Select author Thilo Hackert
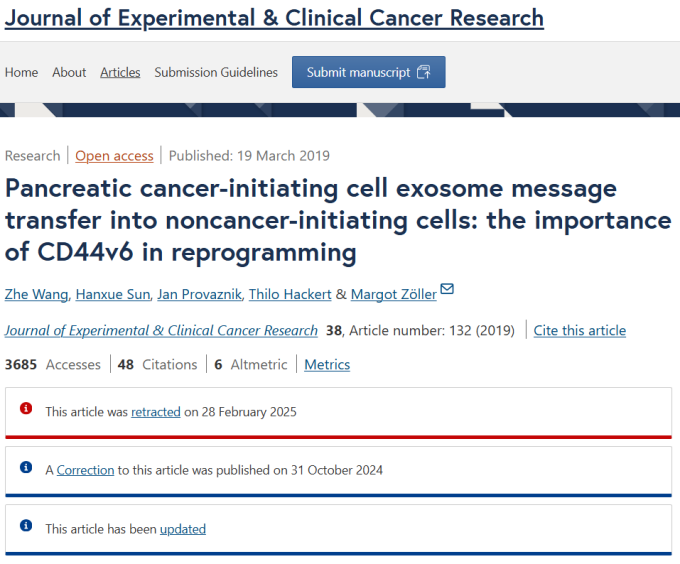The image size is (680, 564). [x=290, y=294]
